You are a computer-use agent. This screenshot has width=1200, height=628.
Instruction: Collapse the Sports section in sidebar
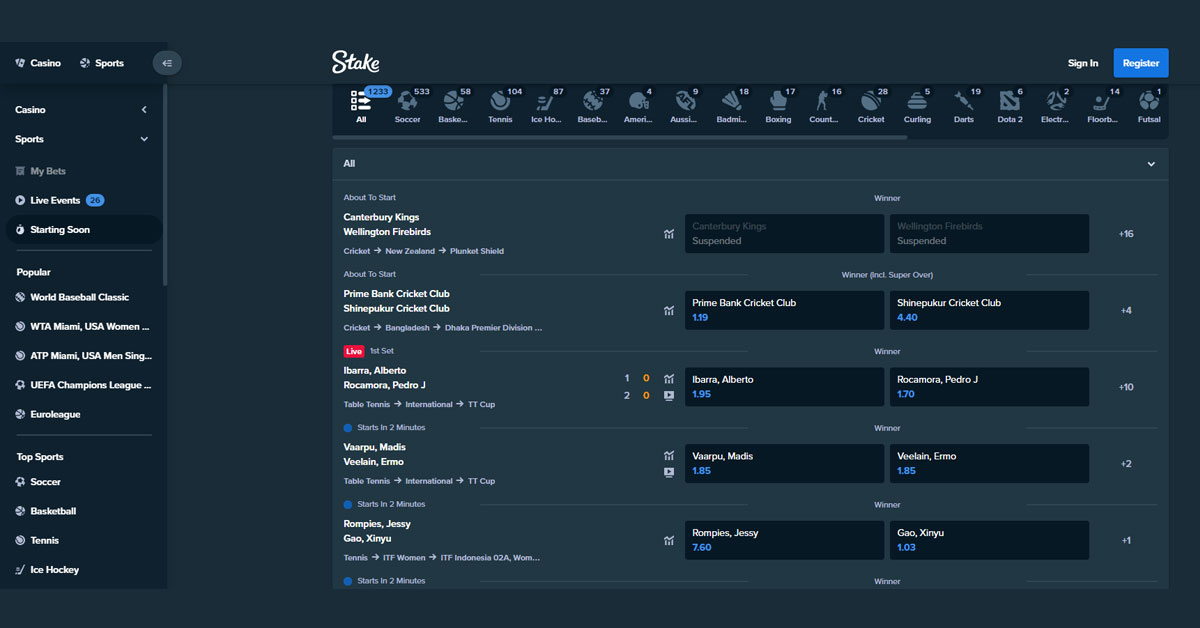point(144,139)
